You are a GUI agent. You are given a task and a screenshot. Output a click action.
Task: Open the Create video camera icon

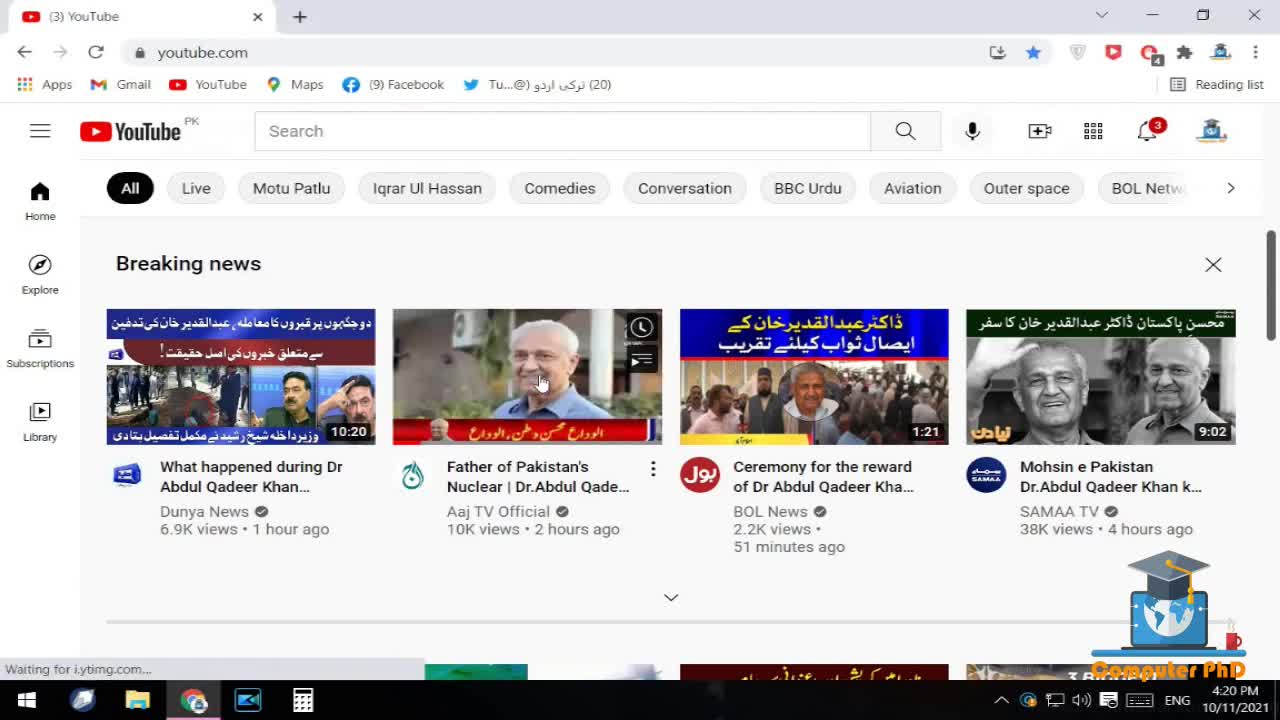click(1040, 131)
